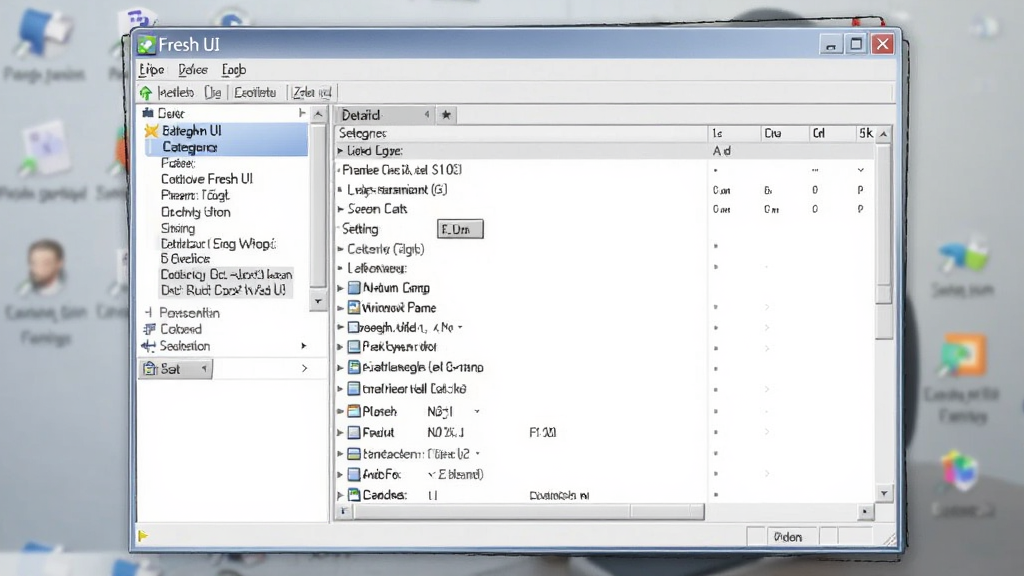The width and height of the screenshot is (1024, 576).
Task: Select "Cotliove Fresh UI" in the left tree
Action: coord(207,179)
